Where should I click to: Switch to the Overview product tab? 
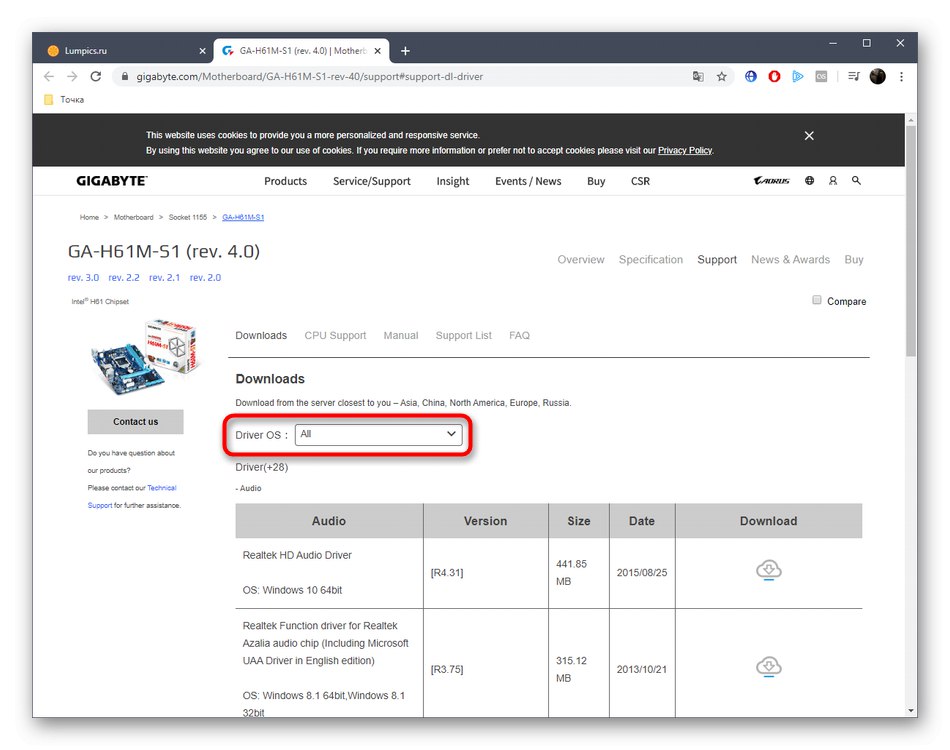(x=580, y=259)
